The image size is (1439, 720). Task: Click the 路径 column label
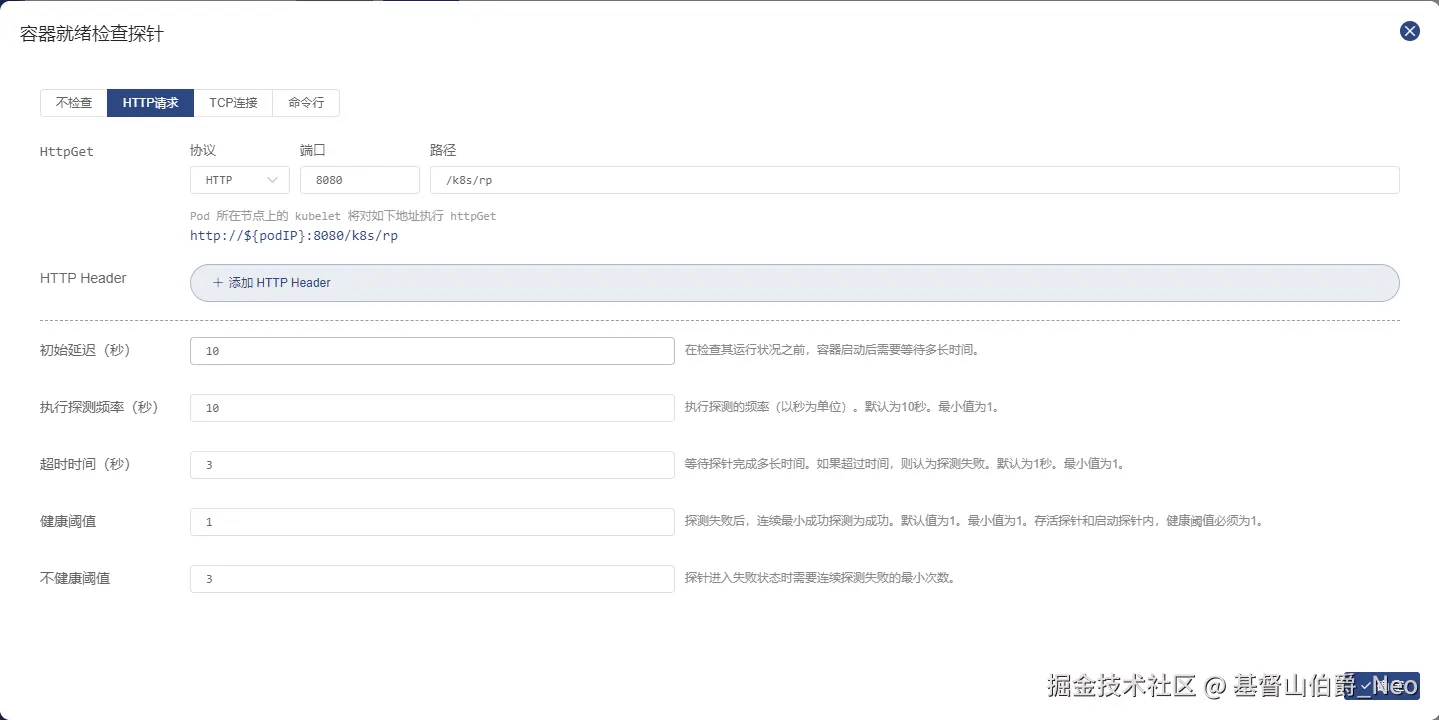[x=443, y=150]
